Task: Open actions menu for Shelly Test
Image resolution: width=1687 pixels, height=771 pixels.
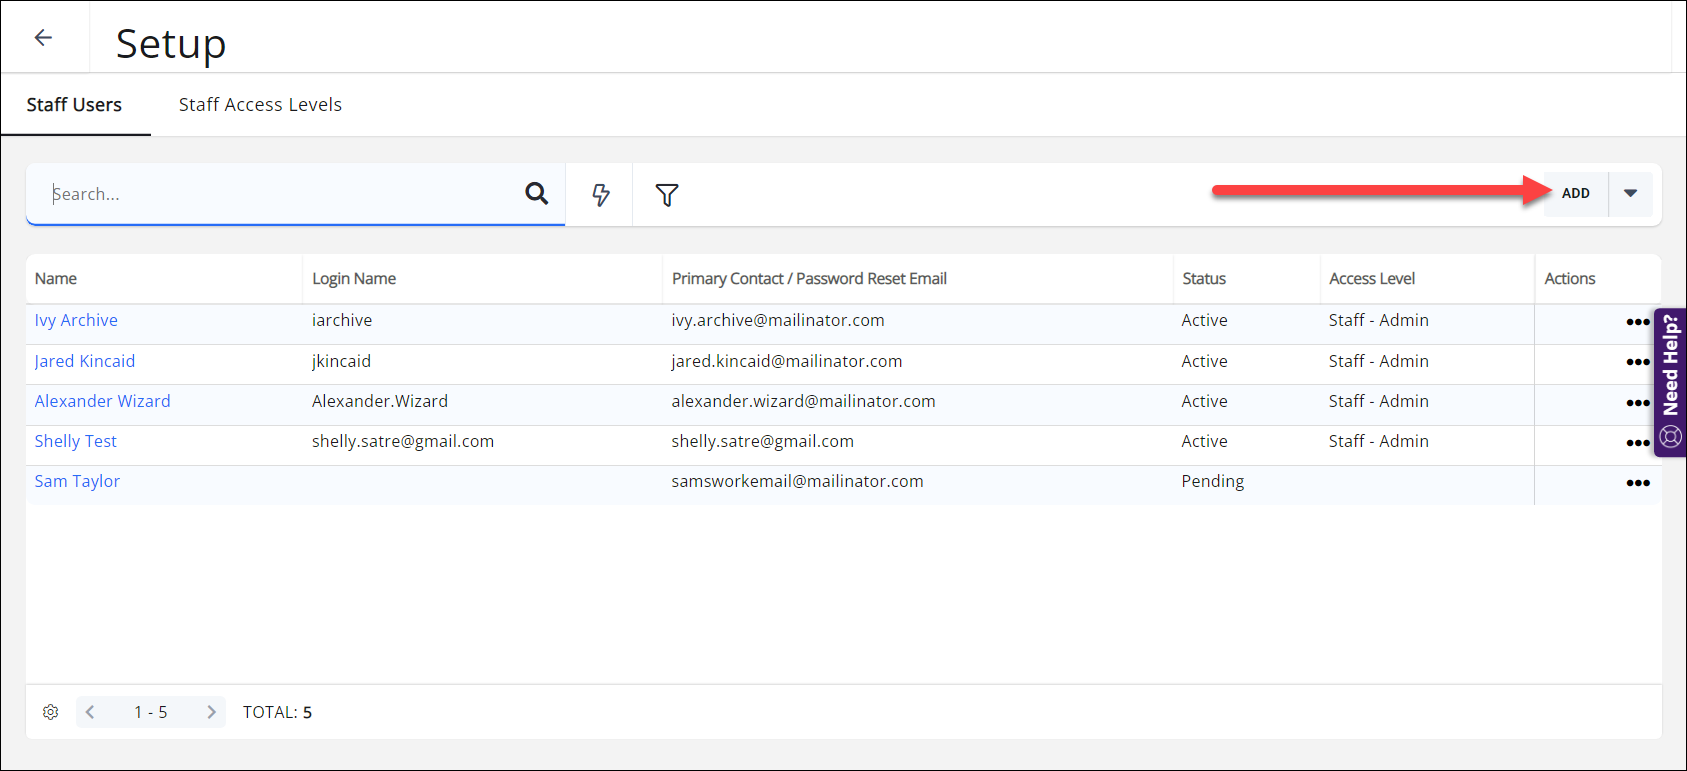Action: [x=1638, y=443]
